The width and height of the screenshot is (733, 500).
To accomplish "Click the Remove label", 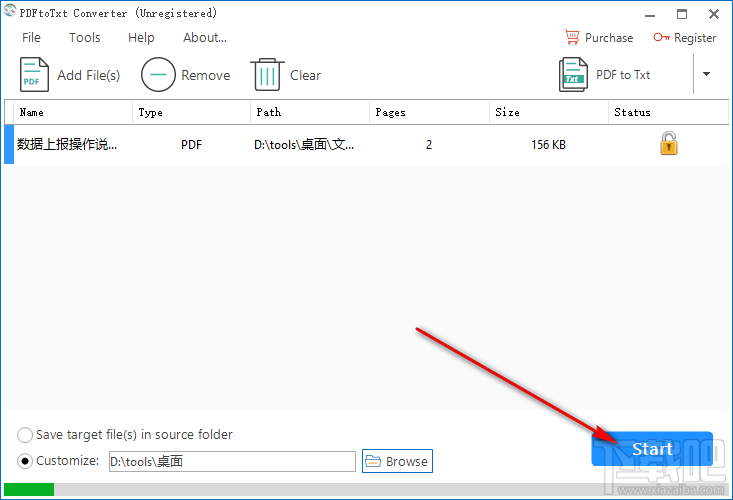I will 206,75.
